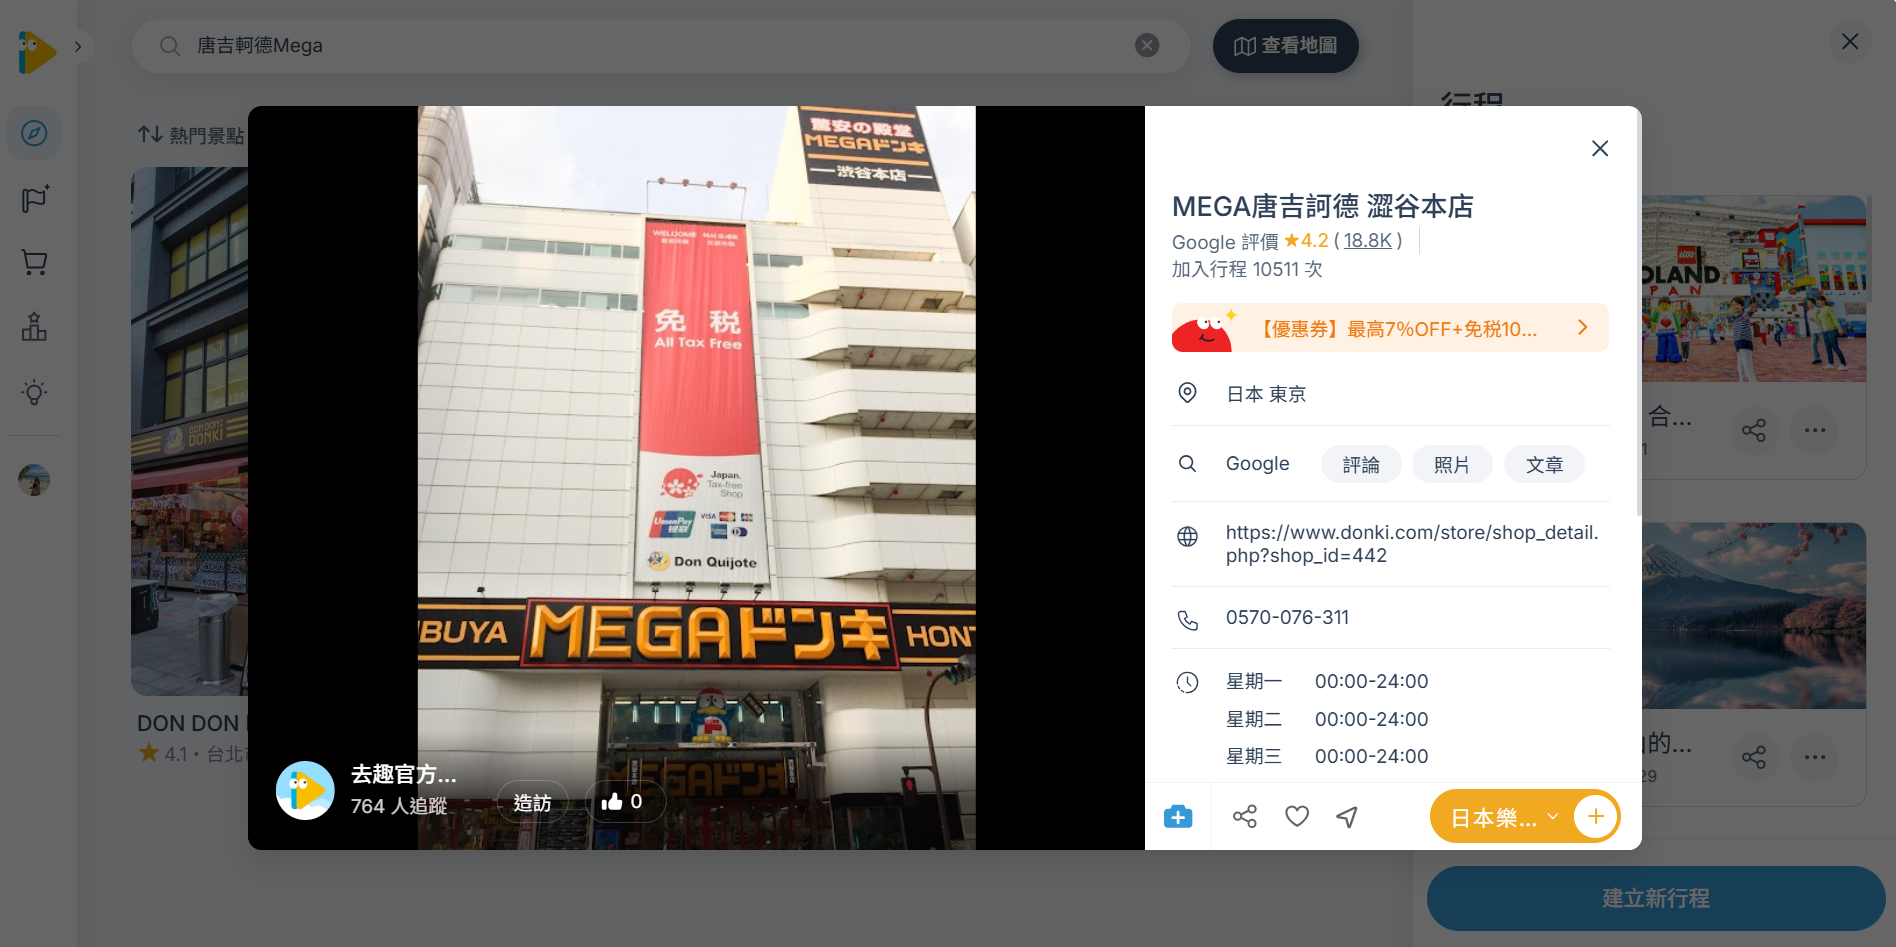This screenshot has height=947, width=1896.
Task: Click the landmark stats icon in sidebar
Action: coord(34,327)
